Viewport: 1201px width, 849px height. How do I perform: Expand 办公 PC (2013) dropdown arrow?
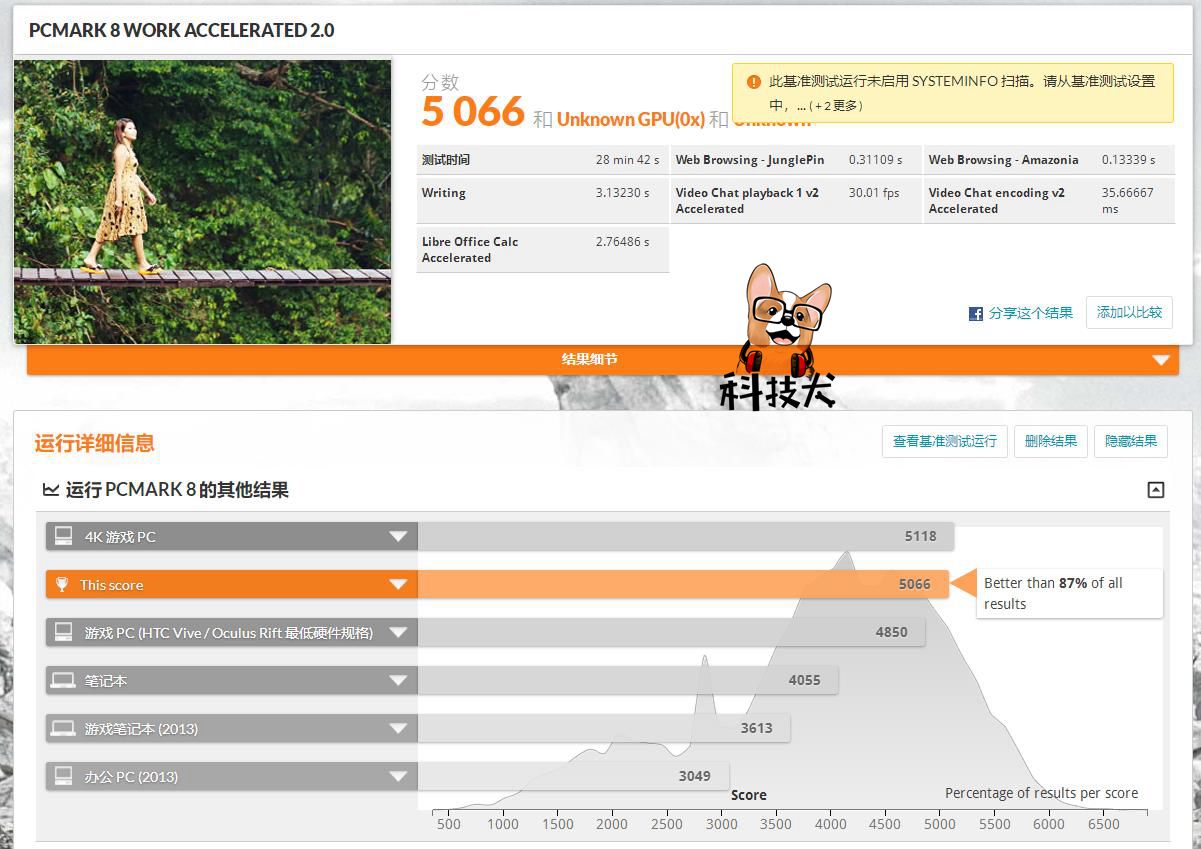point(398,776)
